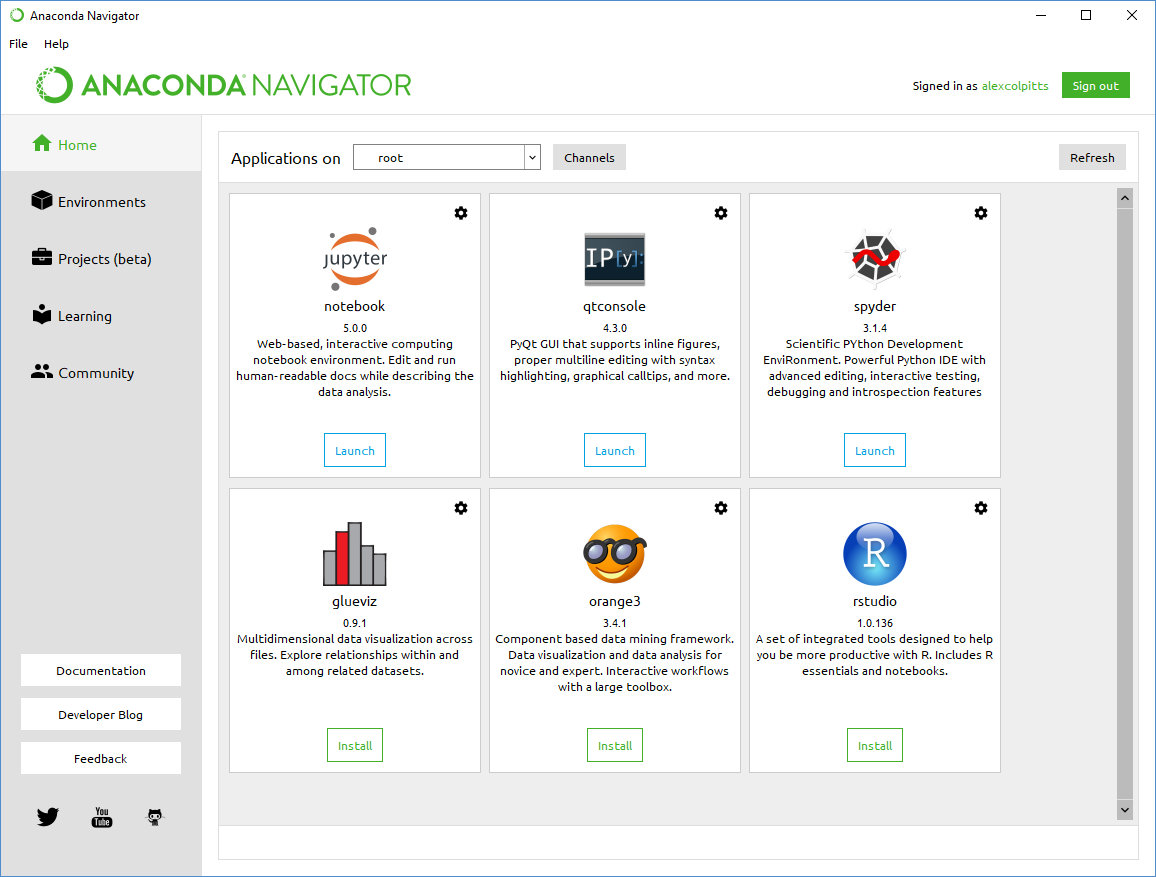Image resolution: width=1156 pixels, height=877 pixels.
Task: Click the Anaconda Navigator header logo
Action: [x=223, y=85]
